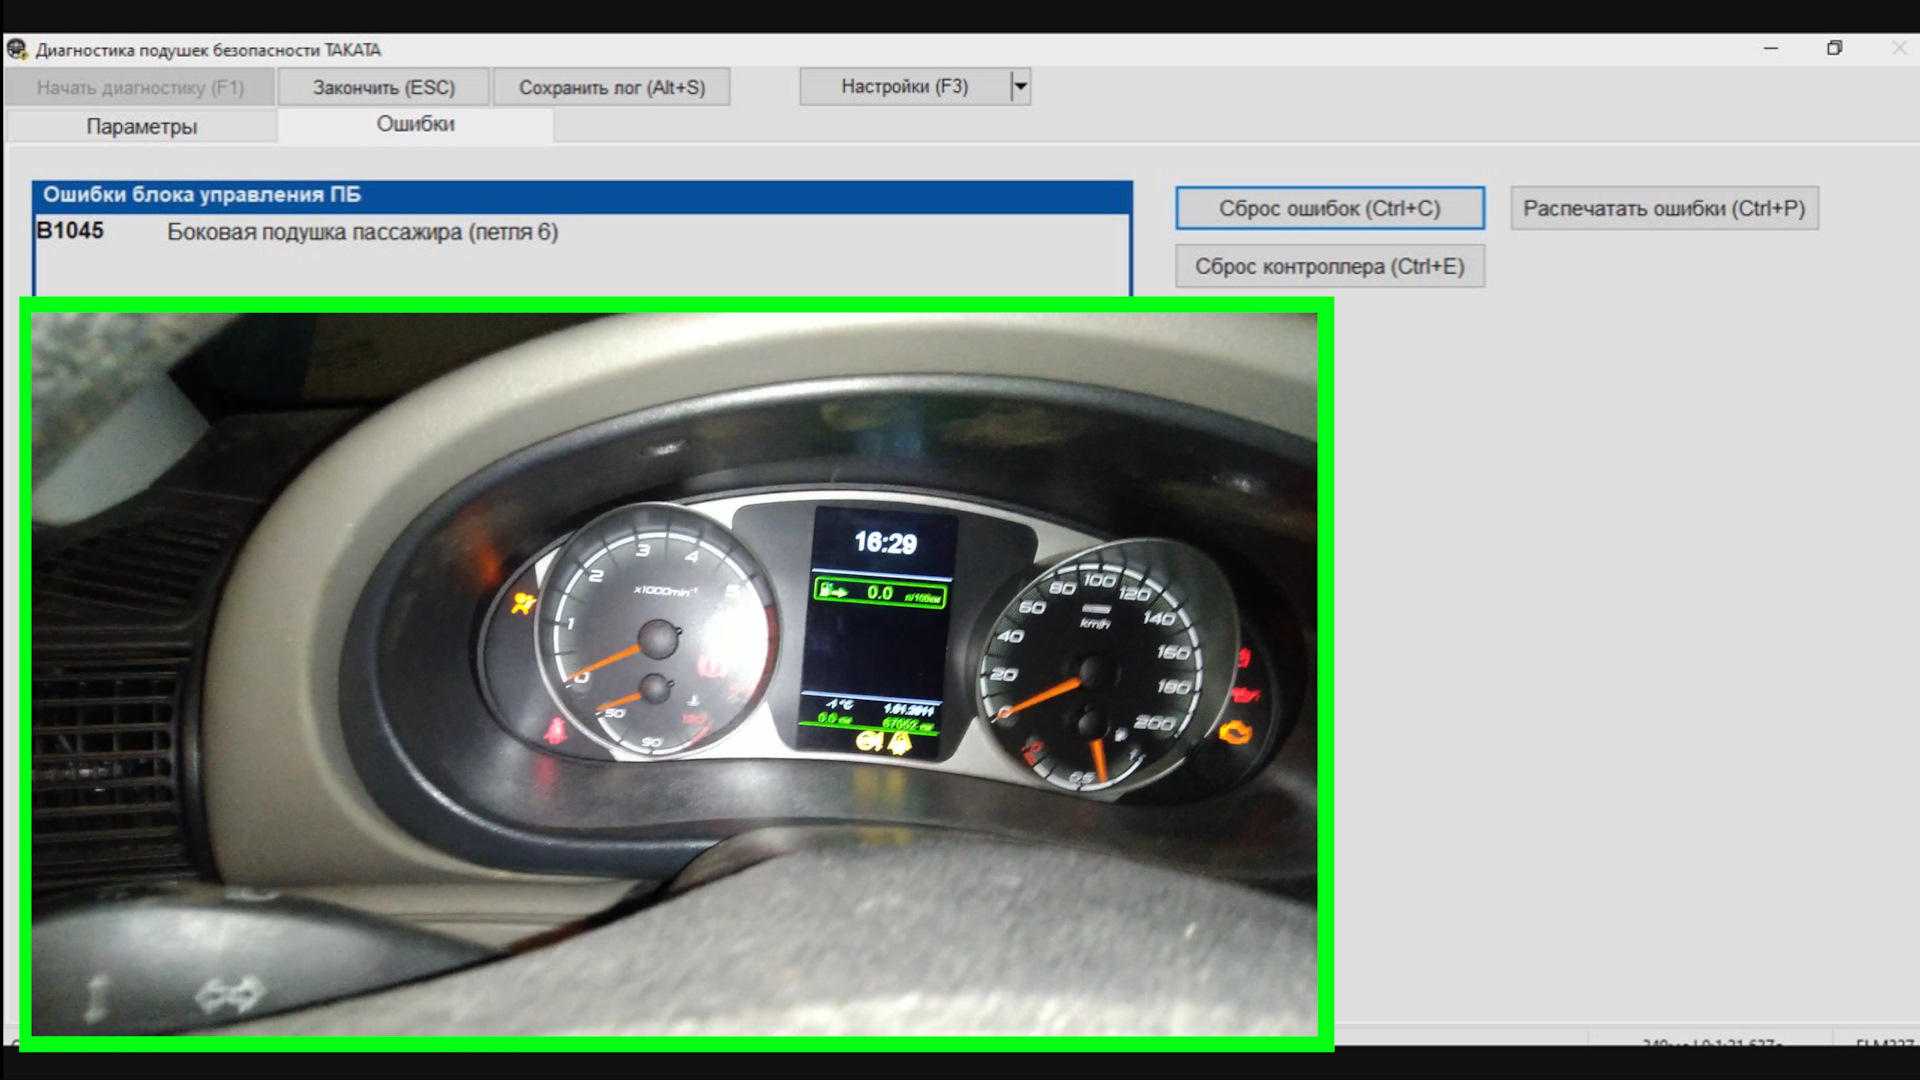
Task: Click the green fuel consumption indicator on dashboard display
Action: click(880, 593)
